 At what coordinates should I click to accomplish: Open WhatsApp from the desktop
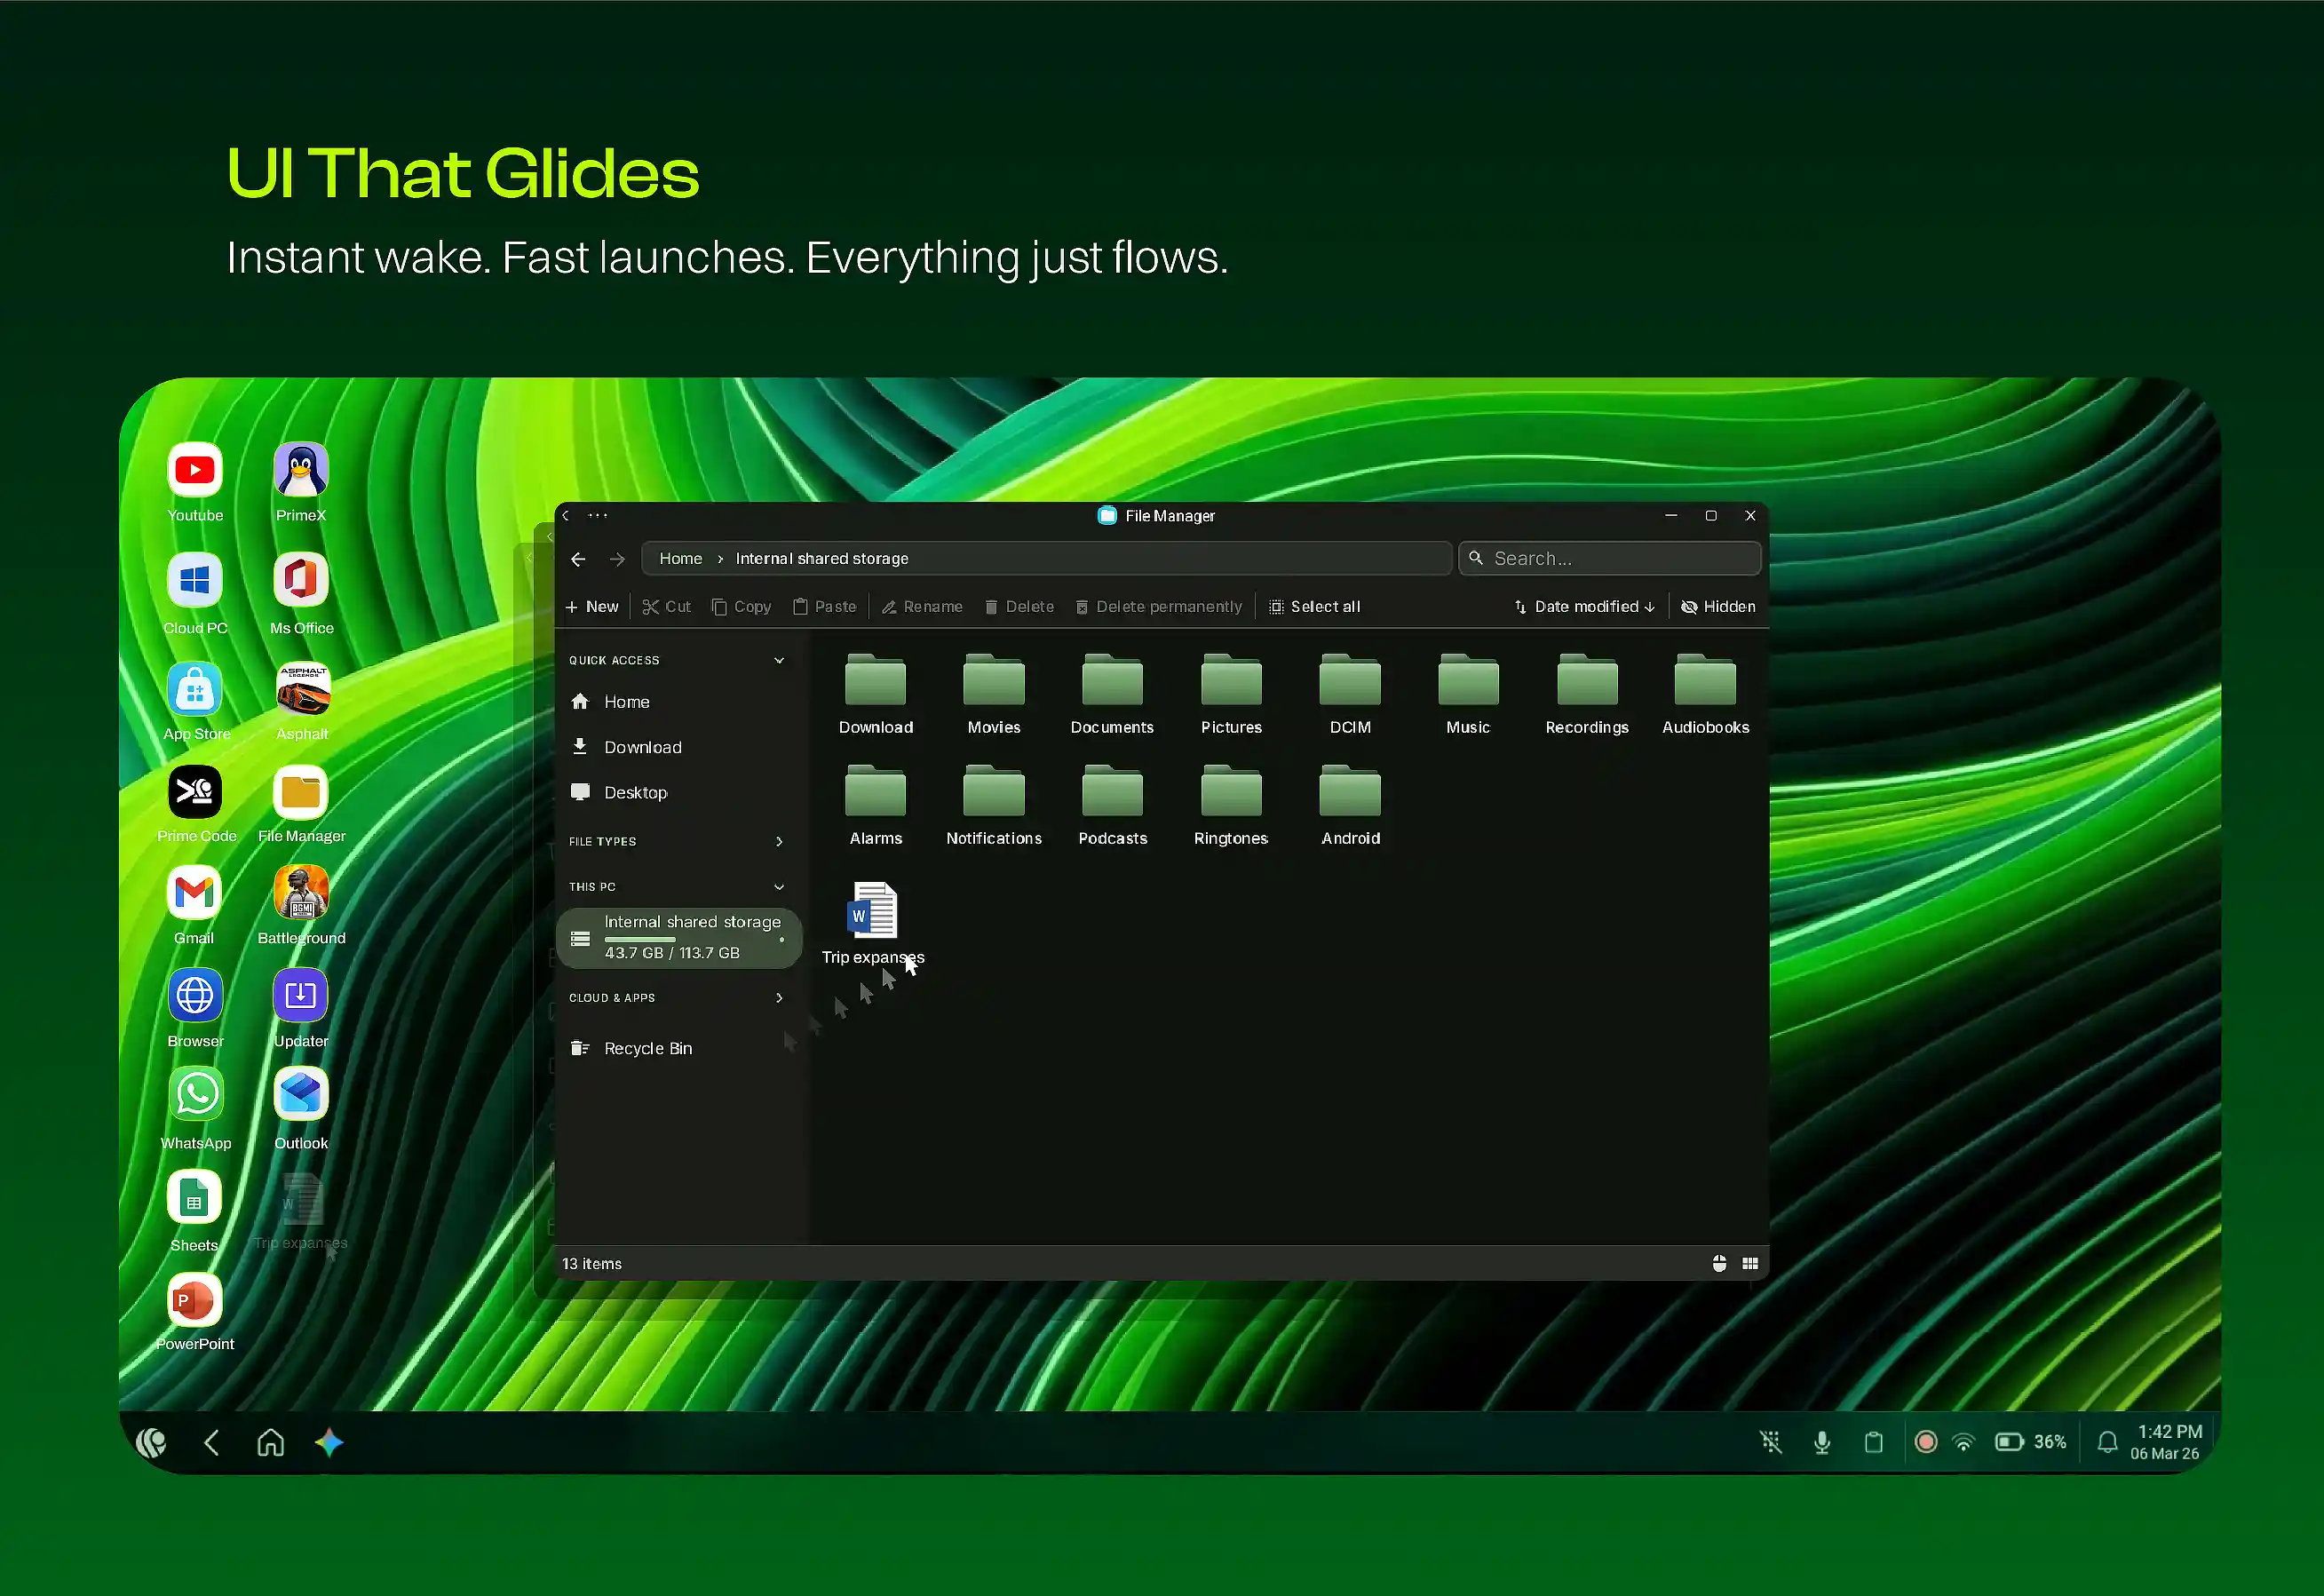[x=196, y=1095]
